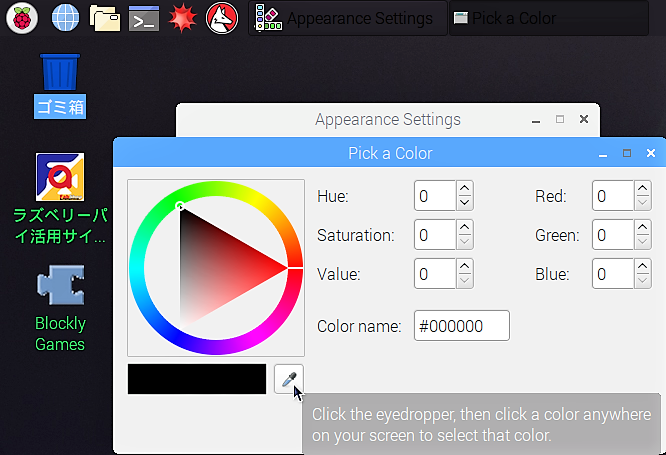
Task: Increase the Blue value up arrow
Action: pos(643,266)
